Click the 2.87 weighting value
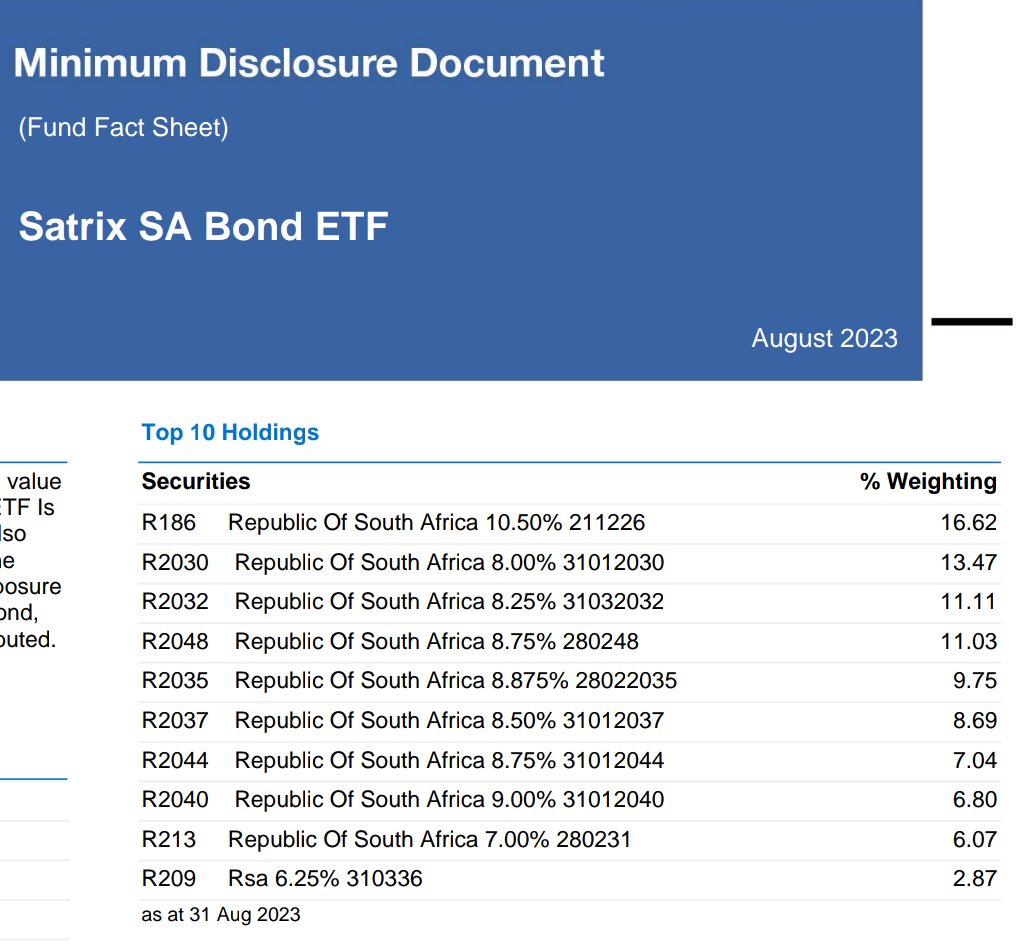This screenshot has height=951, width=1028. 975,878
